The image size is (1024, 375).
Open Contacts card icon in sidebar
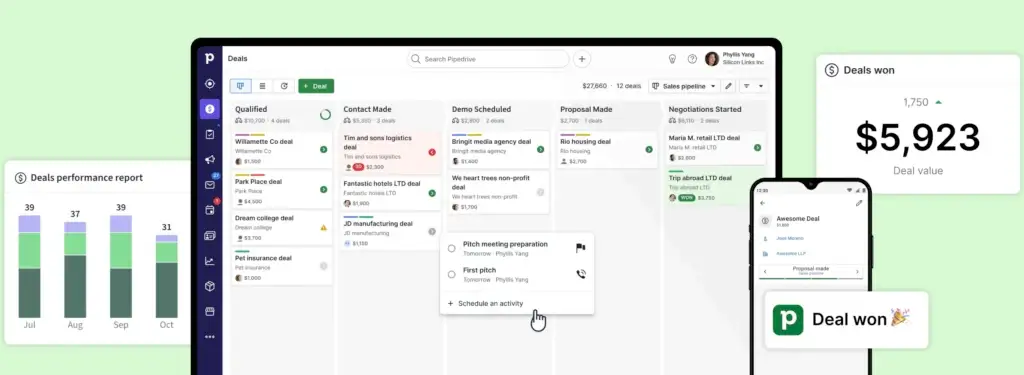tap(210, 235)
